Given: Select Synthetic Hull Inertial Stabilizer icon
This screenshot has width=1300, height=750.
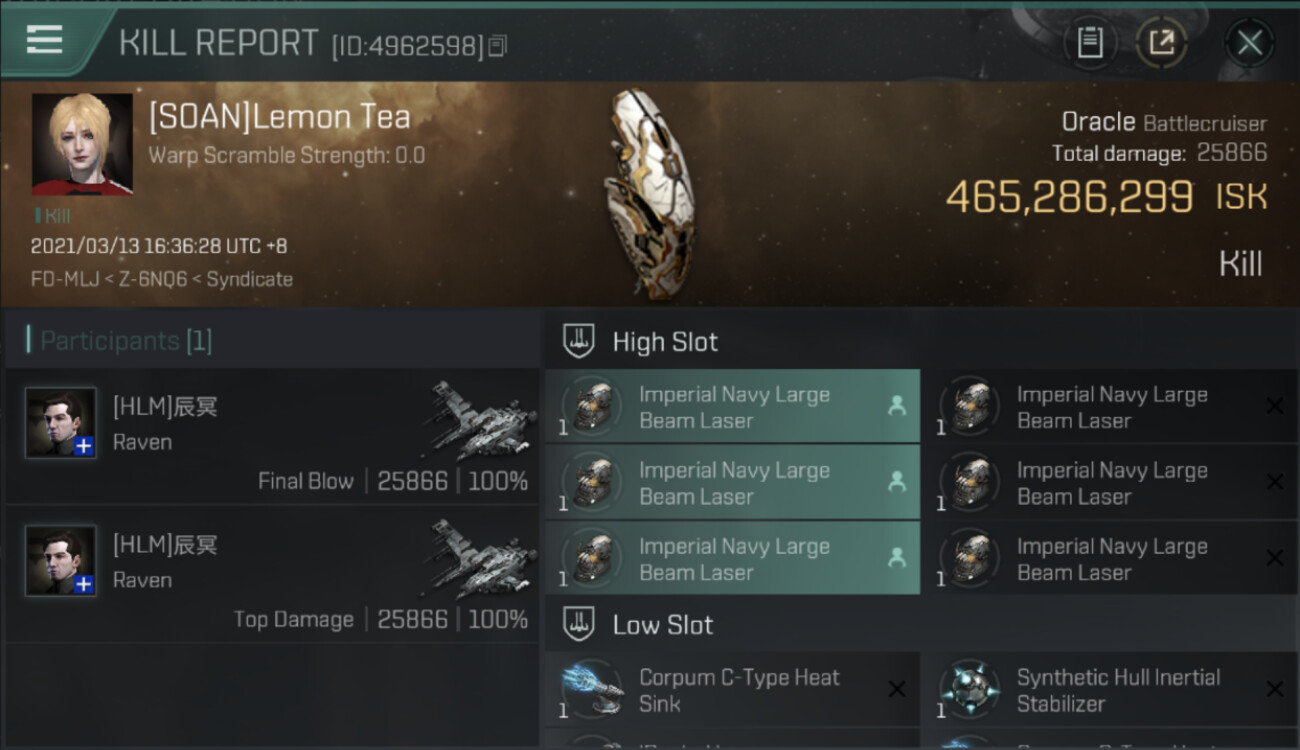Looking at the screenshot, I should (970, 689).
